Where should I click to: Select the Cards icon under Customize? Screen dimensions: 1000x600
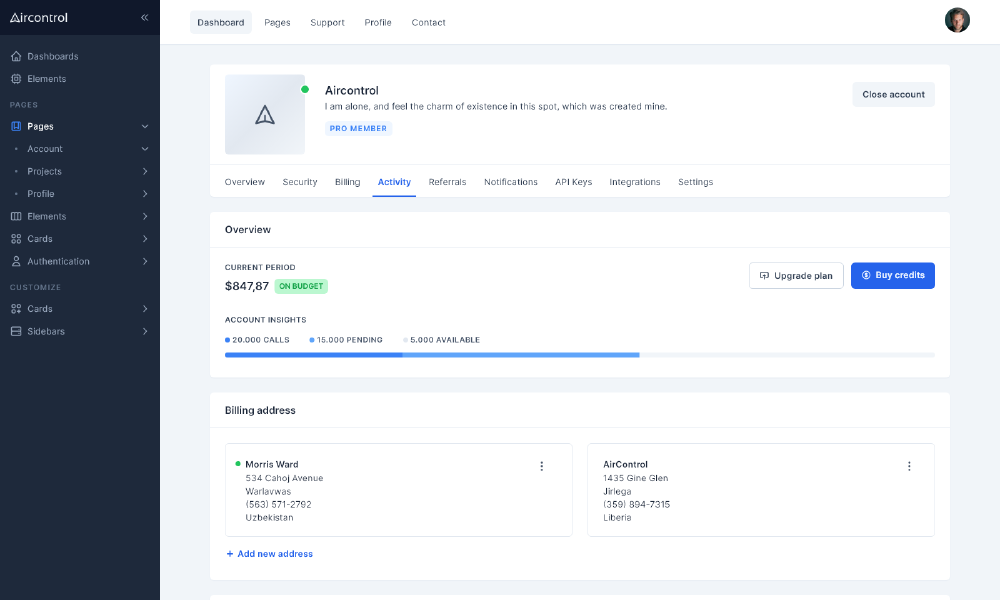point(14,308)
